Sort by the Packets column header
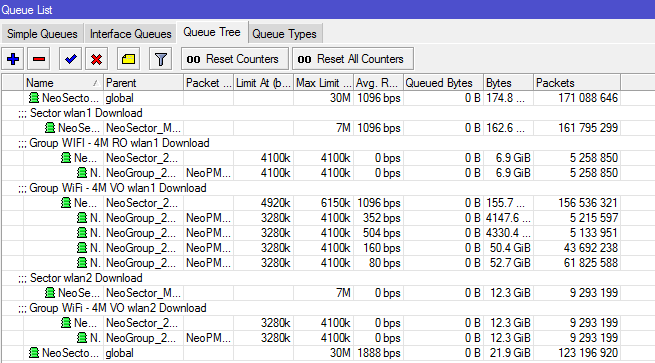The image size is (655, 363). pyautogui.click(x=576, y=83)
